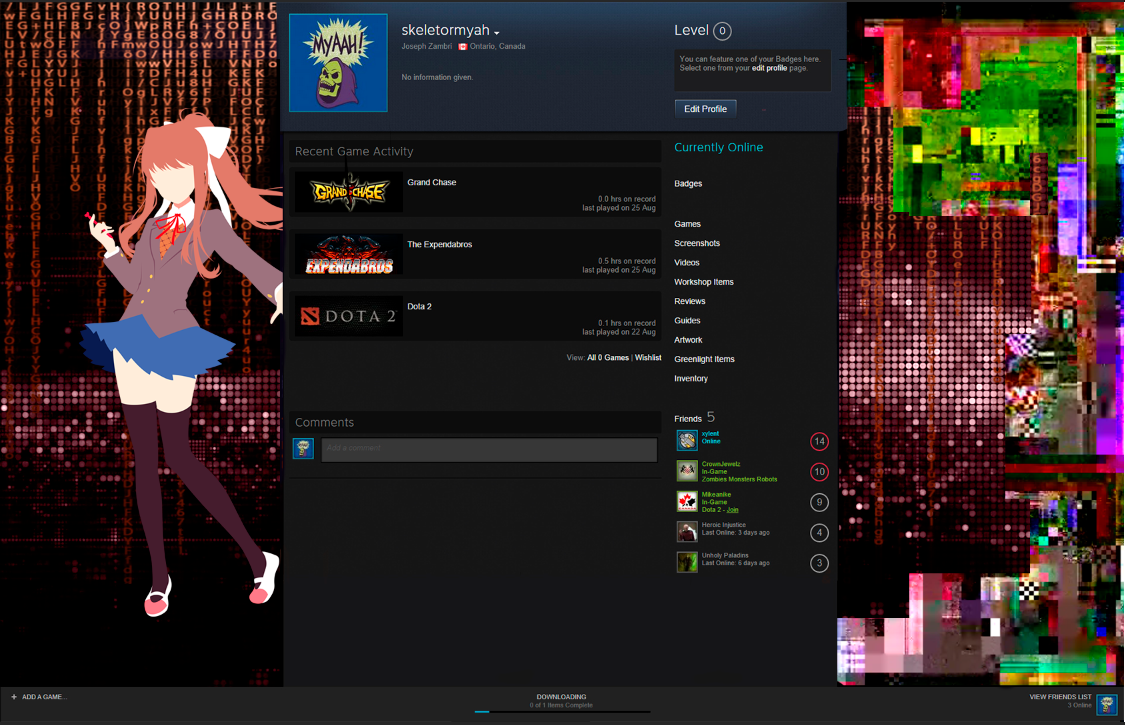The width and height of the screenshot is (1125, 725).
Task: Open Heroic Injustice profile name
Action: point(724,525)
